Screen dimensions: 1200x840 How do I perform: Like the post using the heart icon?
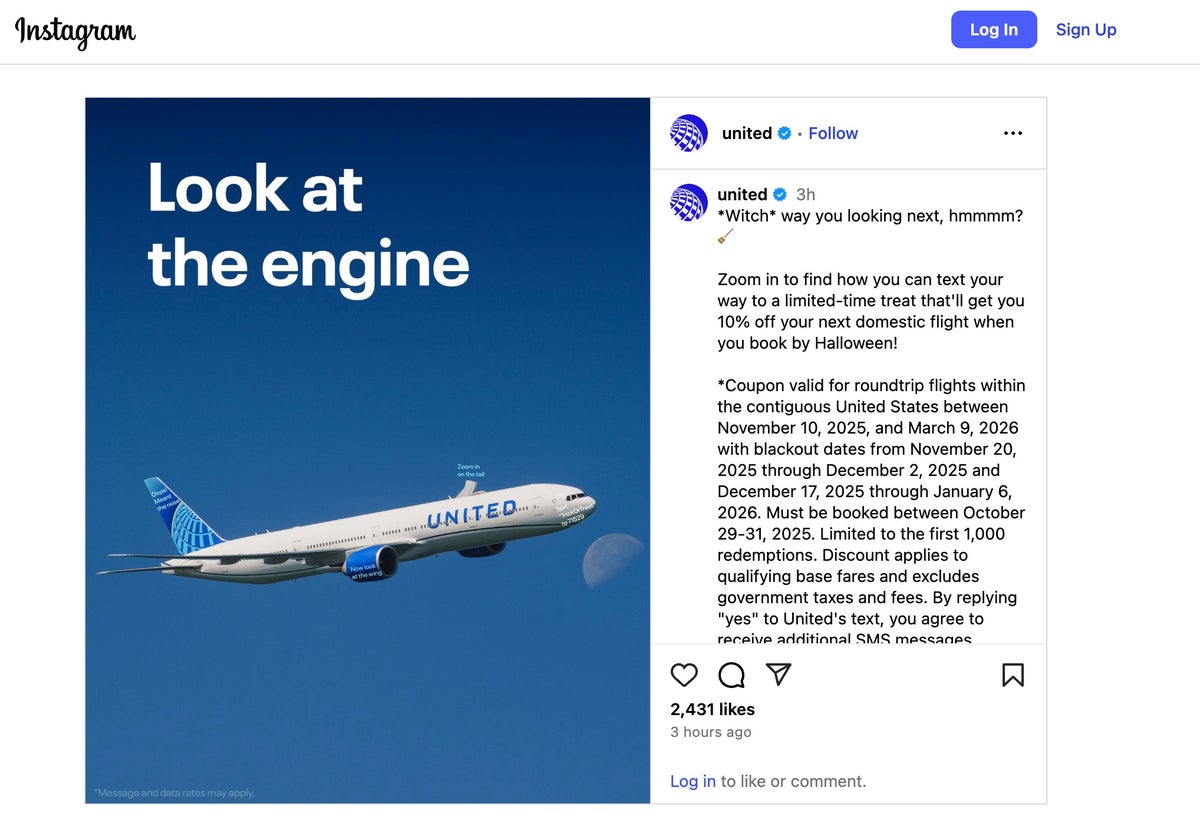click(x=684, y=676)
